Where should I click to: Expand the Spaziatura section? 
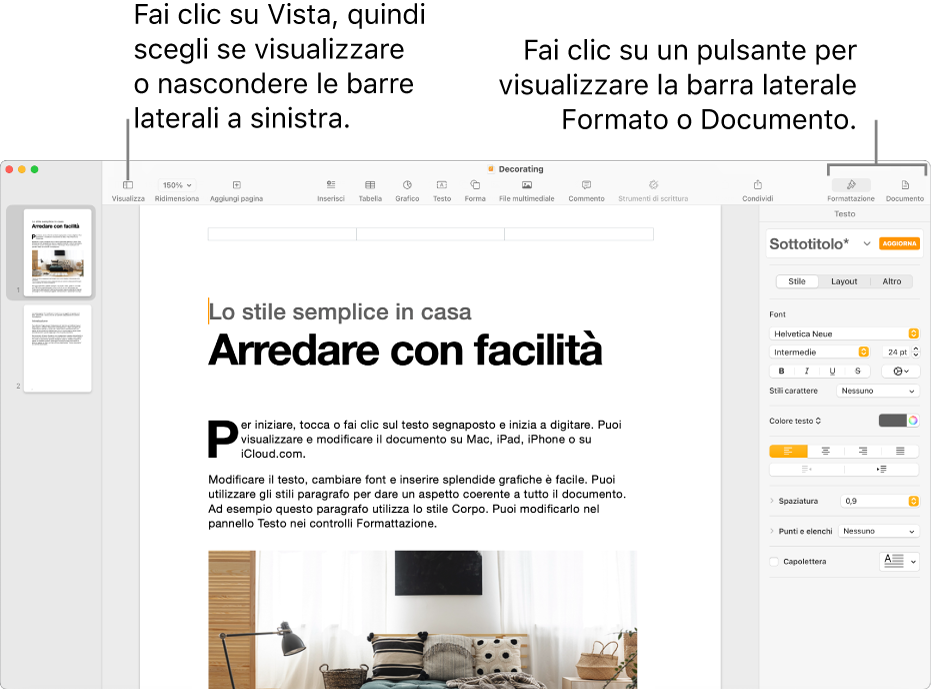[772, 501]
